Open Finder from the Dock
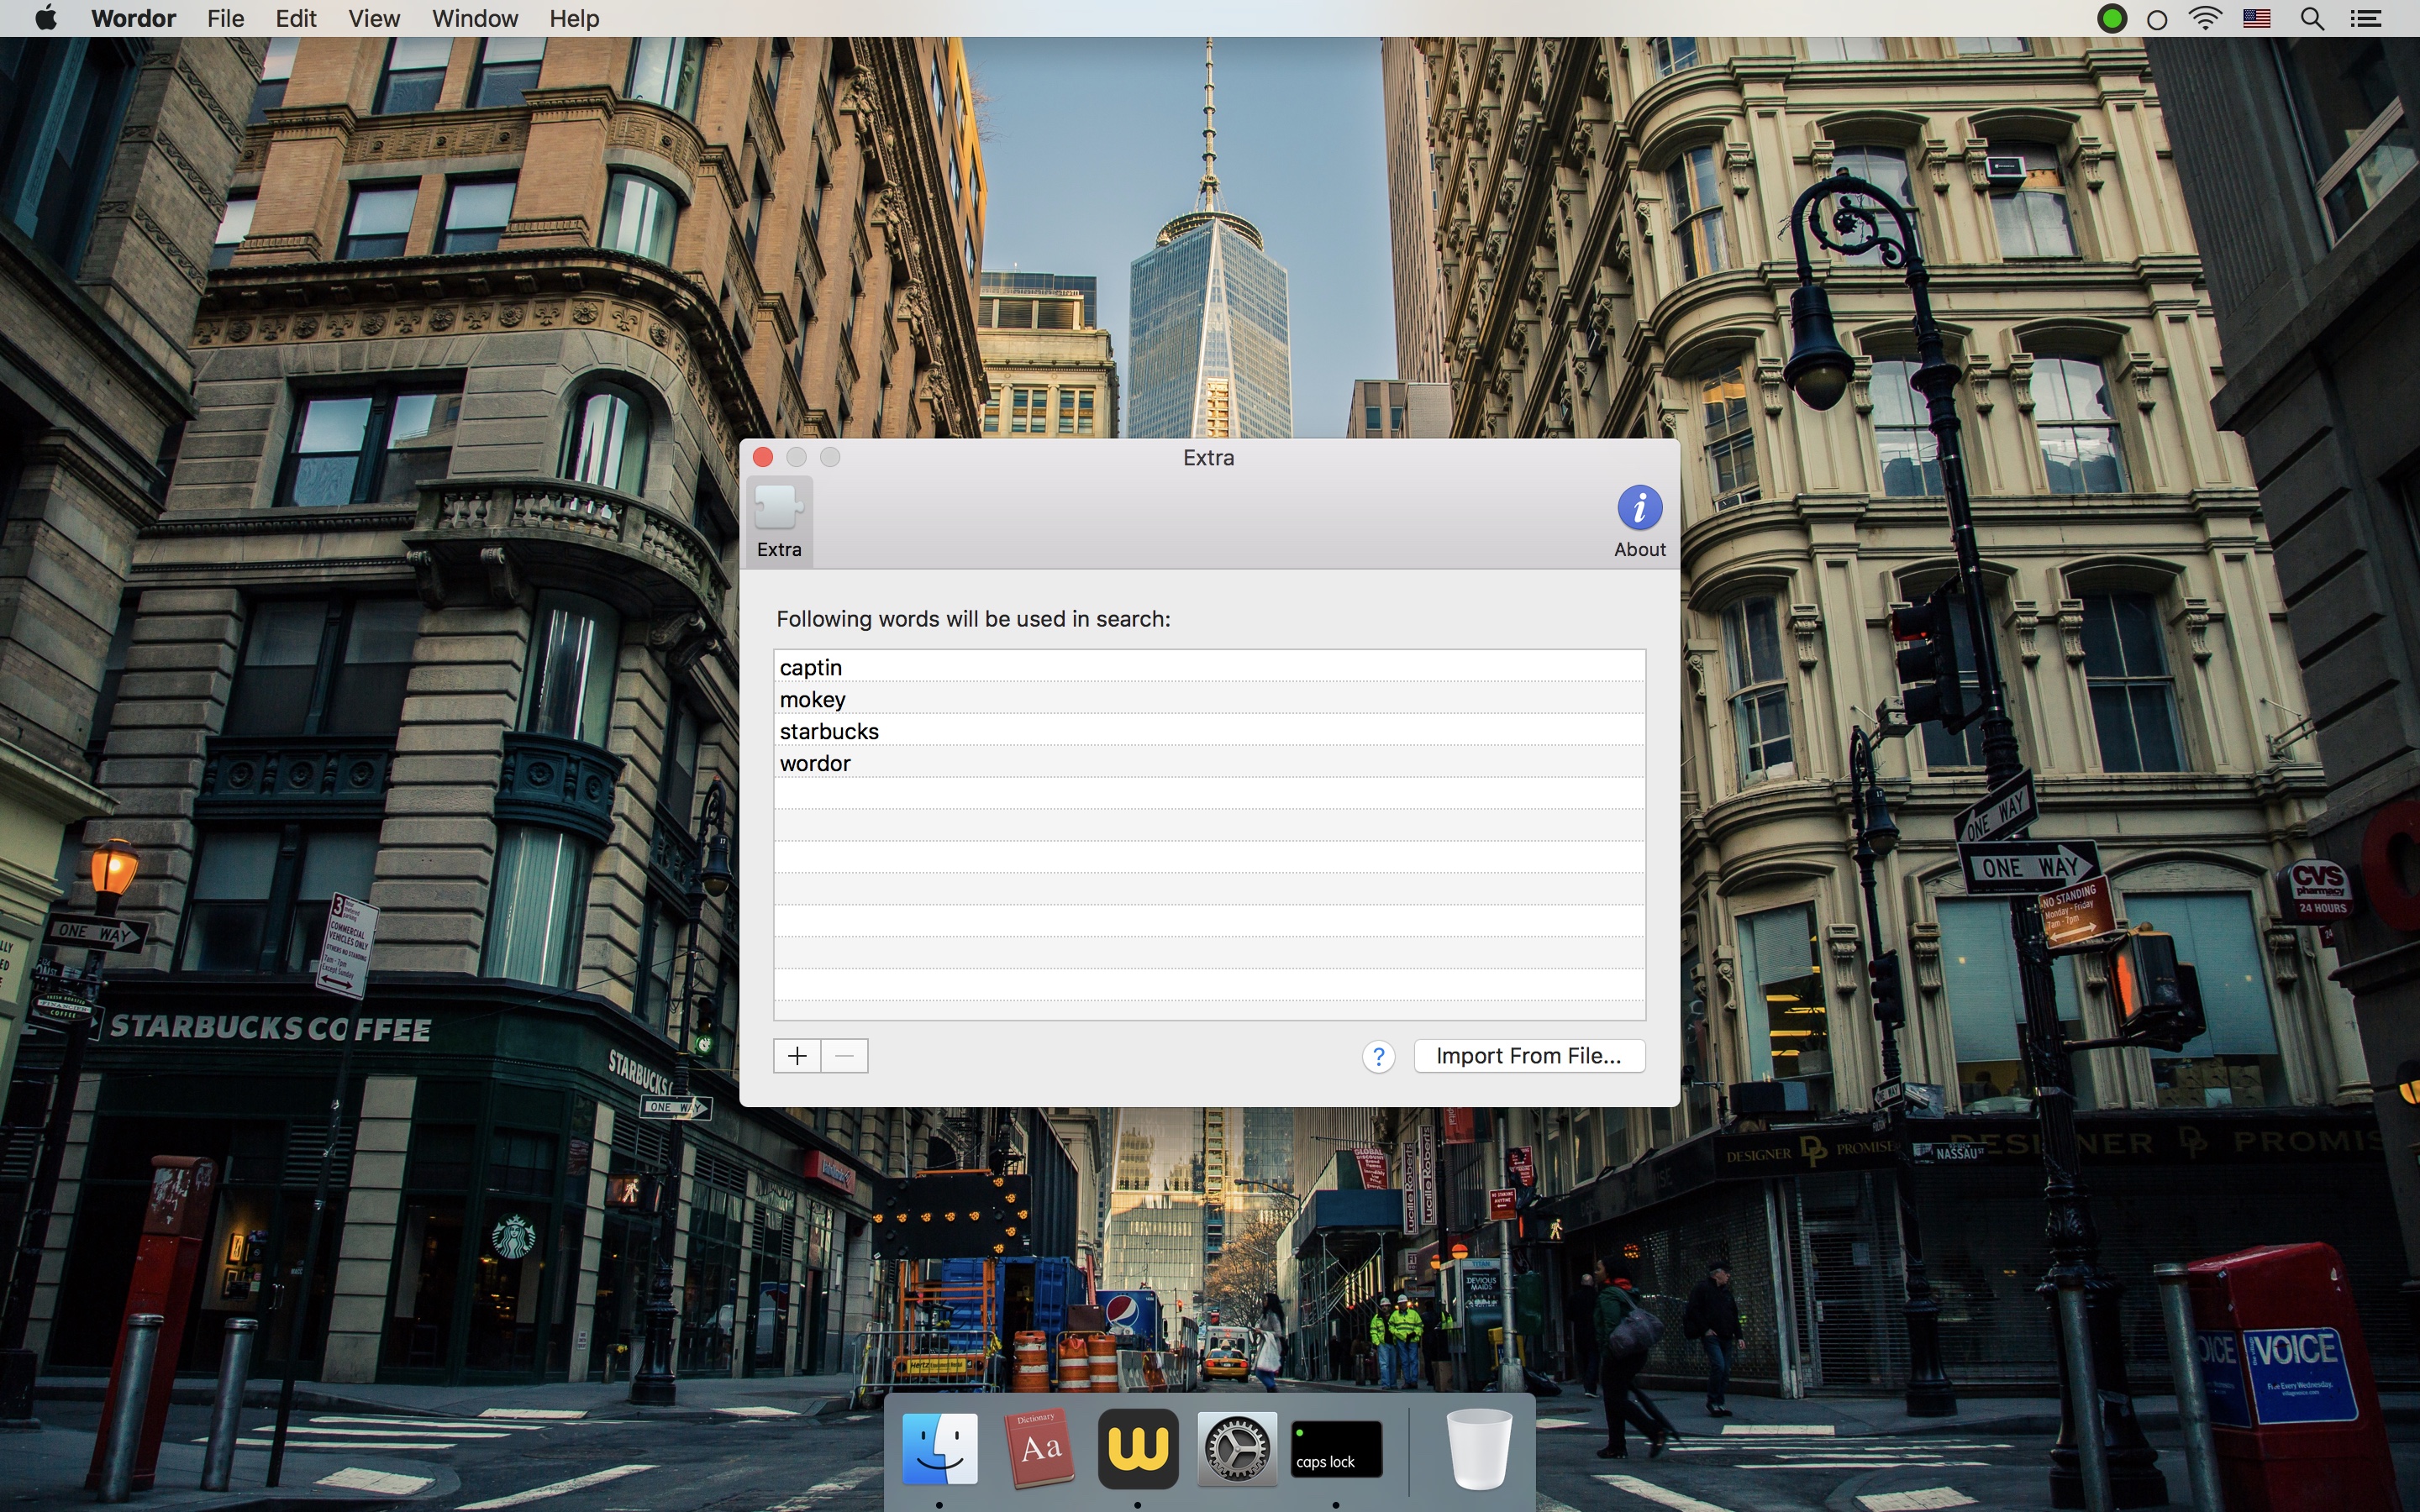The width and height of the screenshot is (2420, 1512). point(939,1448)
